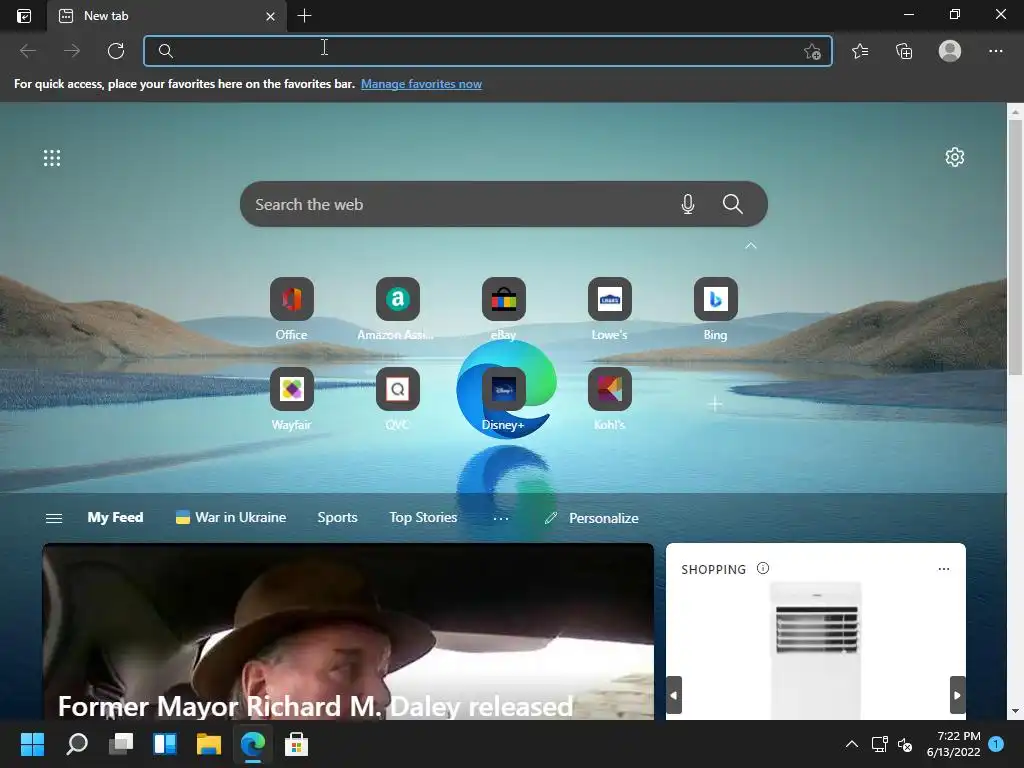This screenshot has height=768, width=1024.
Task: Go back using the back arrow
Action: point(28,51)
